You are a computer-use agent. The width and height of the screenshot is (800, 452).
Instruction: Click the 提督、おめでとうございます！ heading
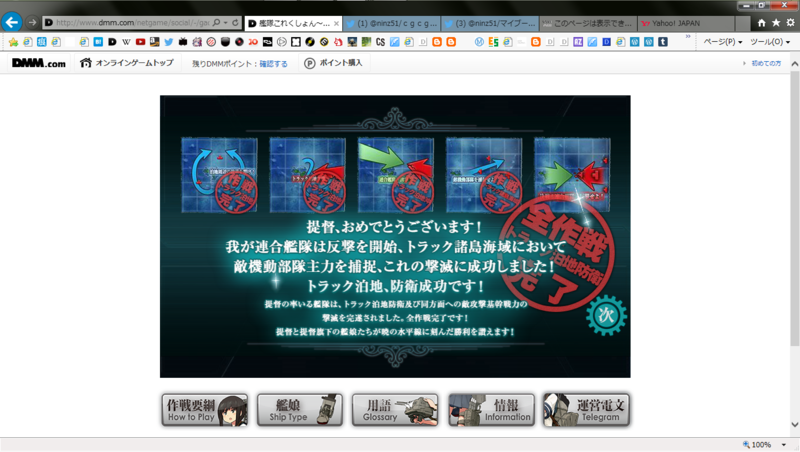(x=395, y=227)
